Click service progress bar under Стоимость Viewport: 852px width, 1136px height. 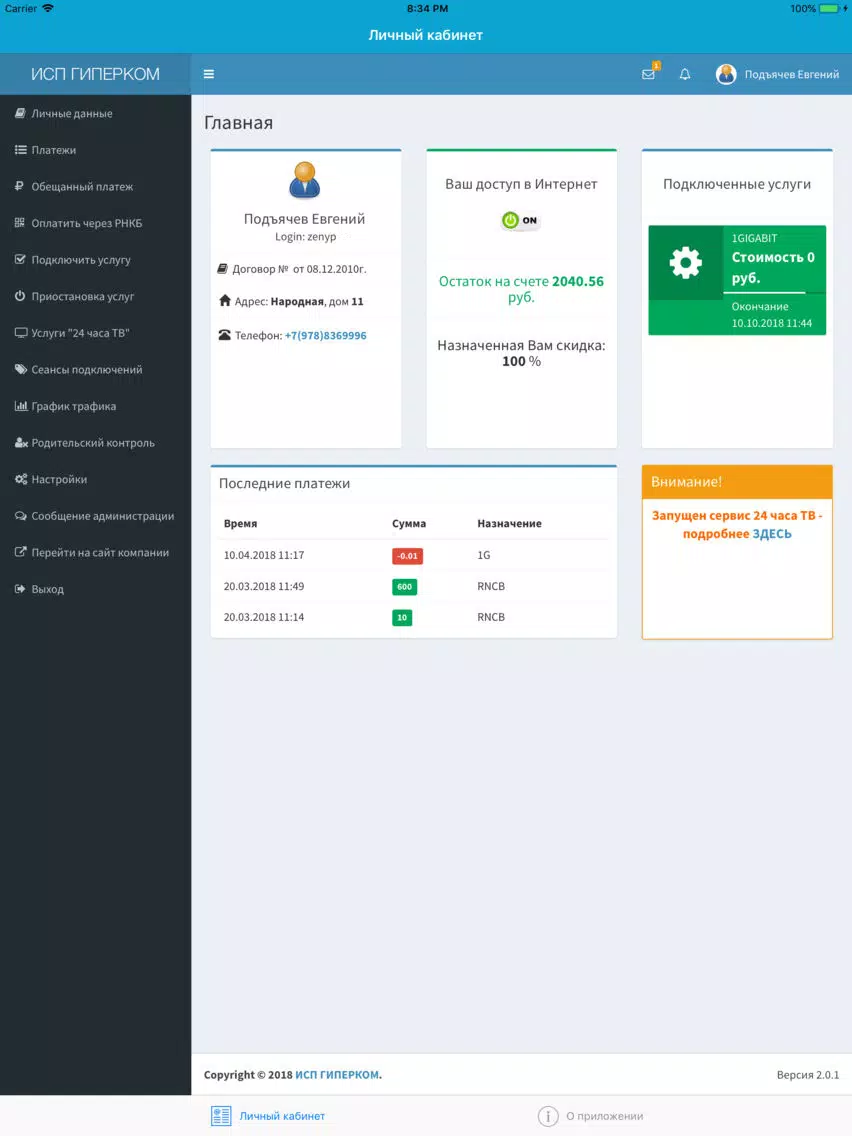(774, 293)
